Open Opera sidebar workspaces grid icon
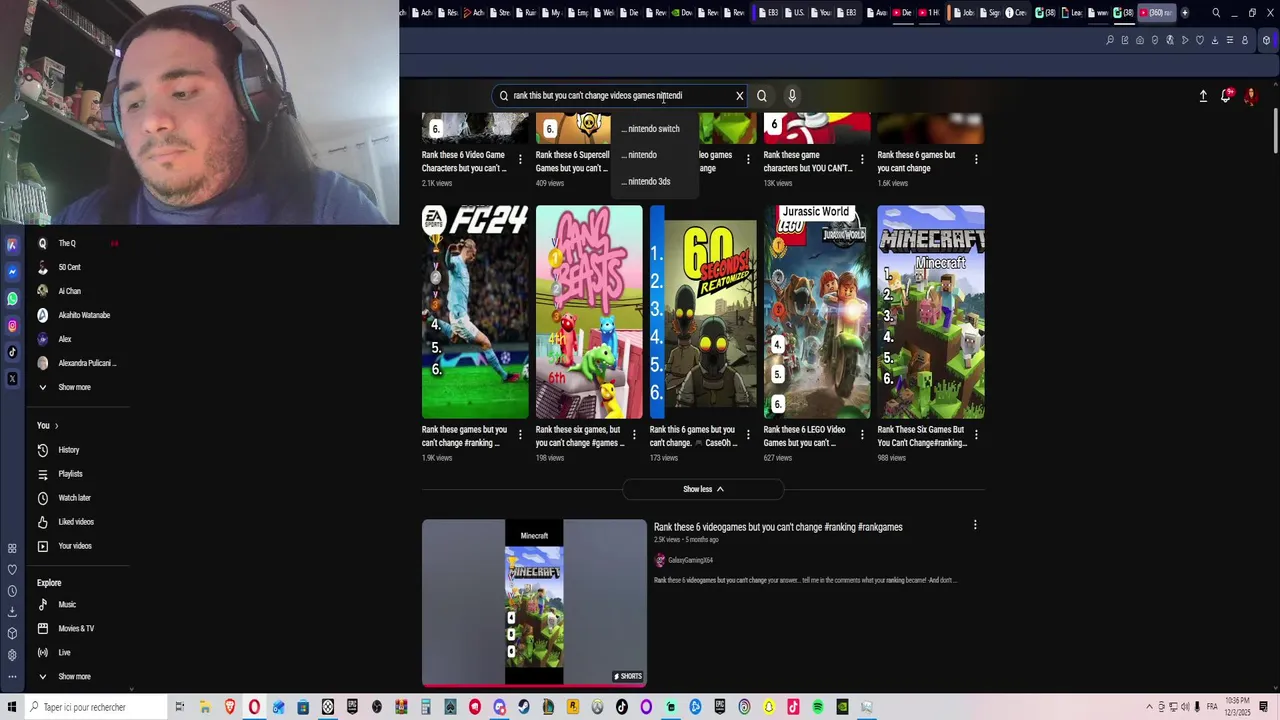The width and height of the screenshot is (1280, 720). click(x=12, y=548)
